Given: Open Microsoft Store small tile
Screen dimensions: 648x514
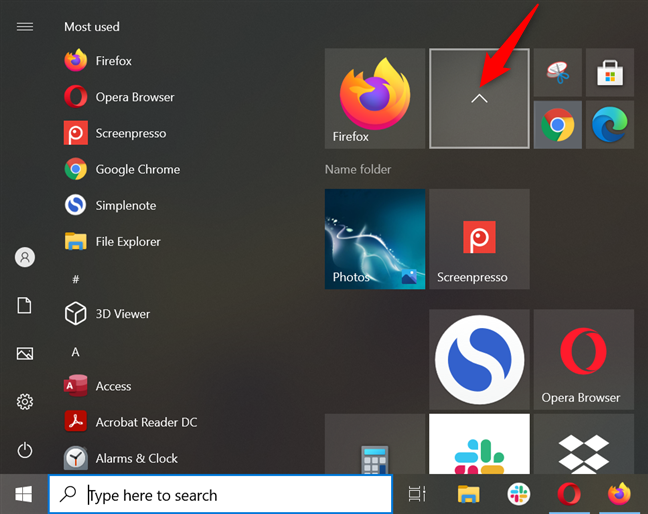Looking at the screenshot, I should pos(610,72).
